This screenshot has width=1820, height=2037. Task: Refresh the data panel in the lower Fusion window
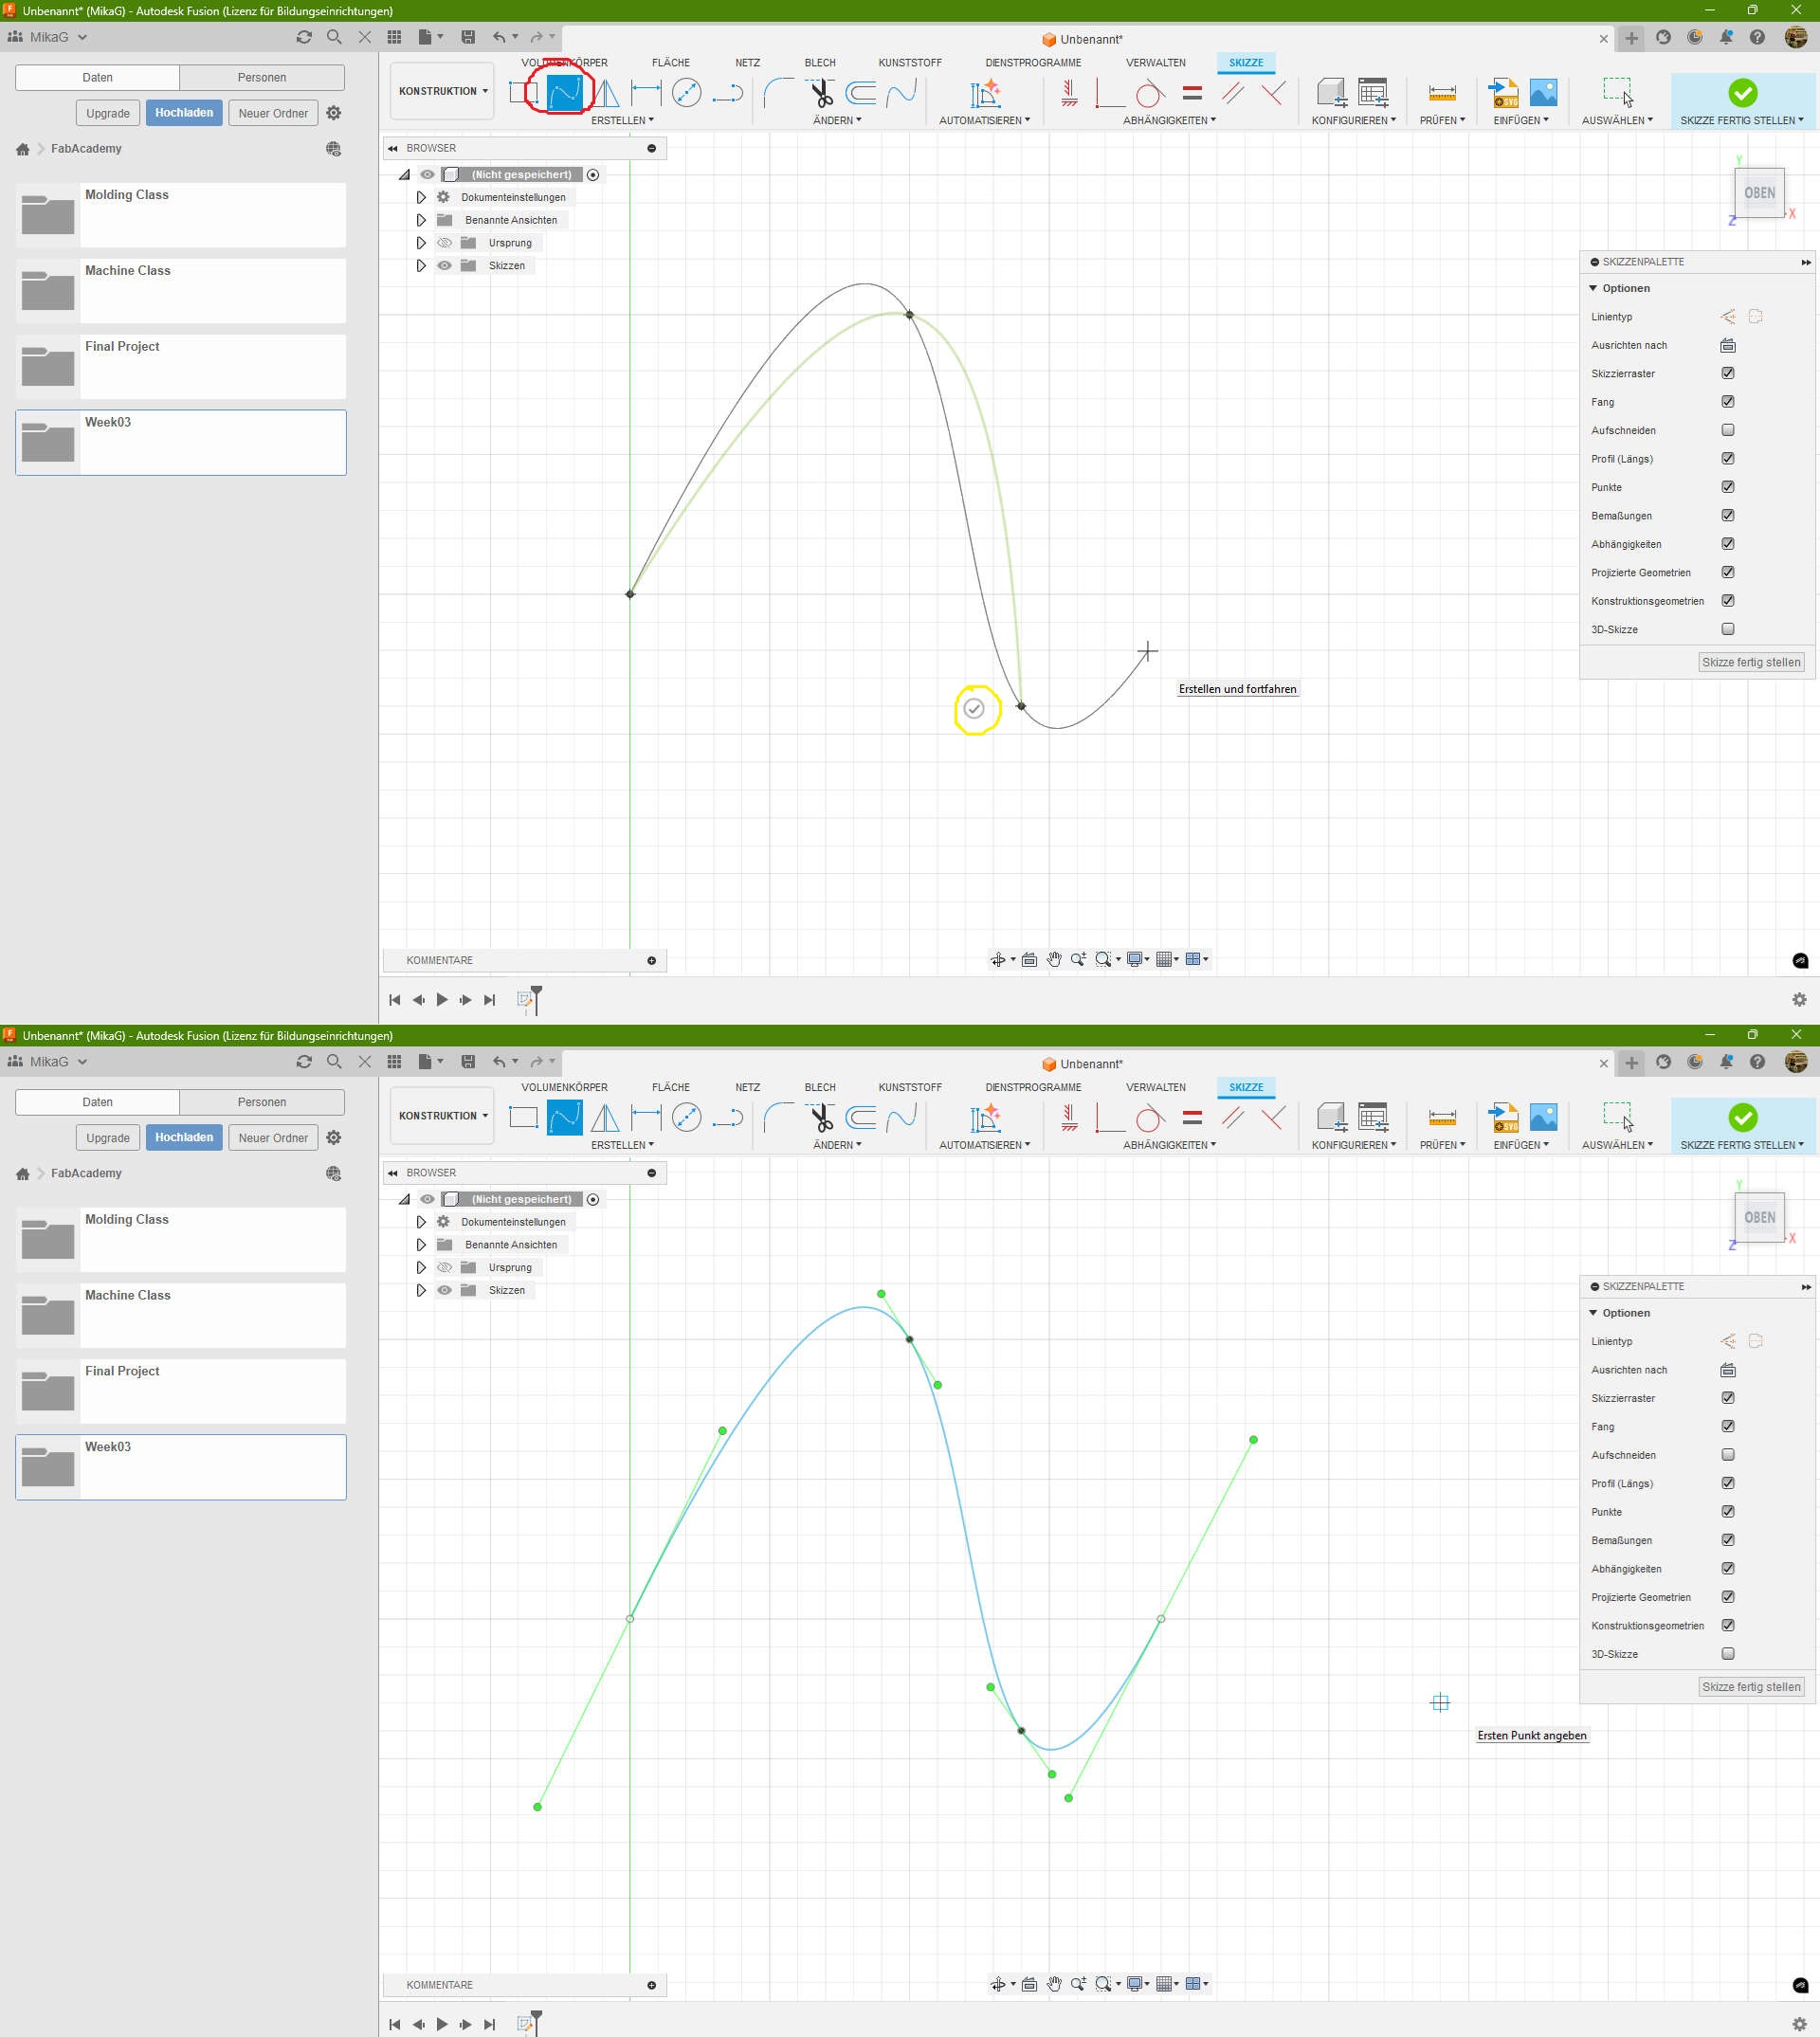click(x=304, y=1061)
